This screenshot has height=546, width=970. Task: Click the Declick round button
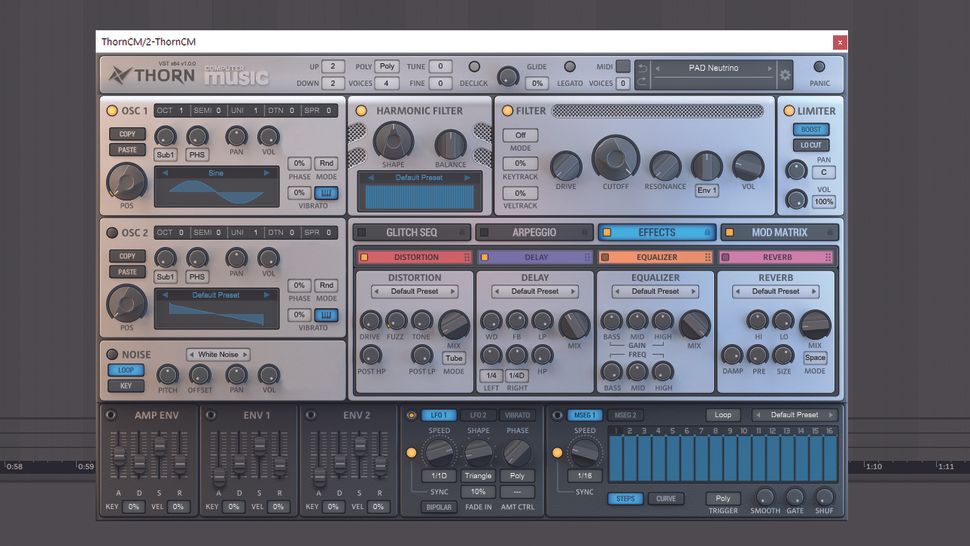click(474, 67)
